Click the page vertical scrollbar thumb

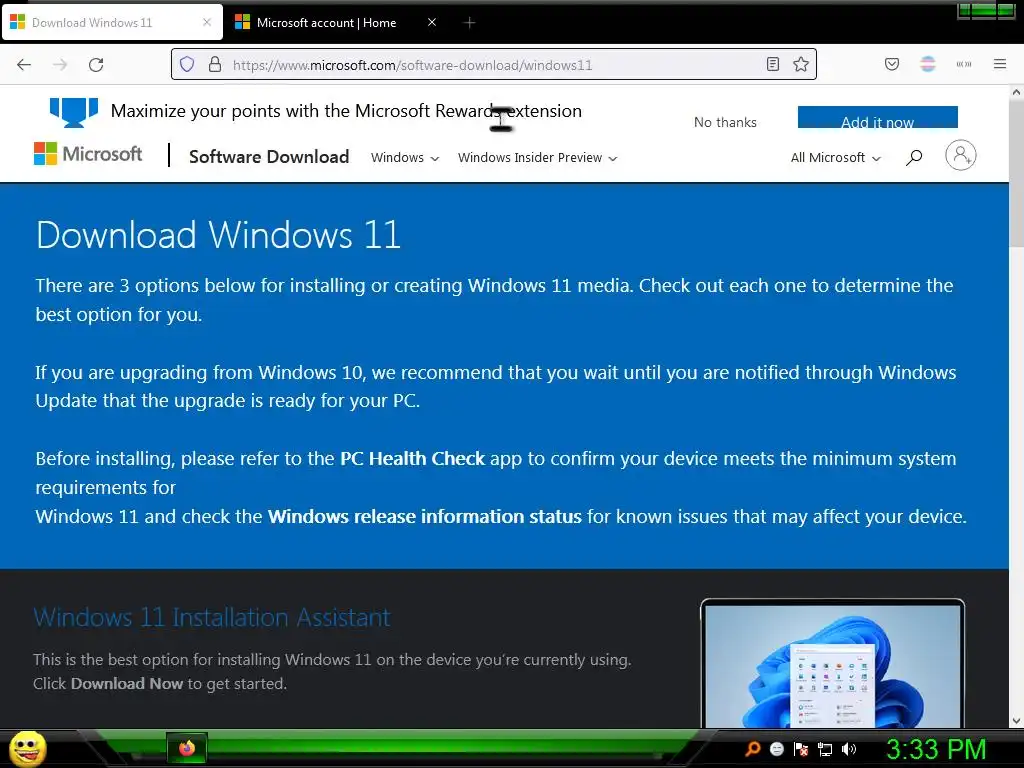pyautogui.click(x=1016, y=176)
